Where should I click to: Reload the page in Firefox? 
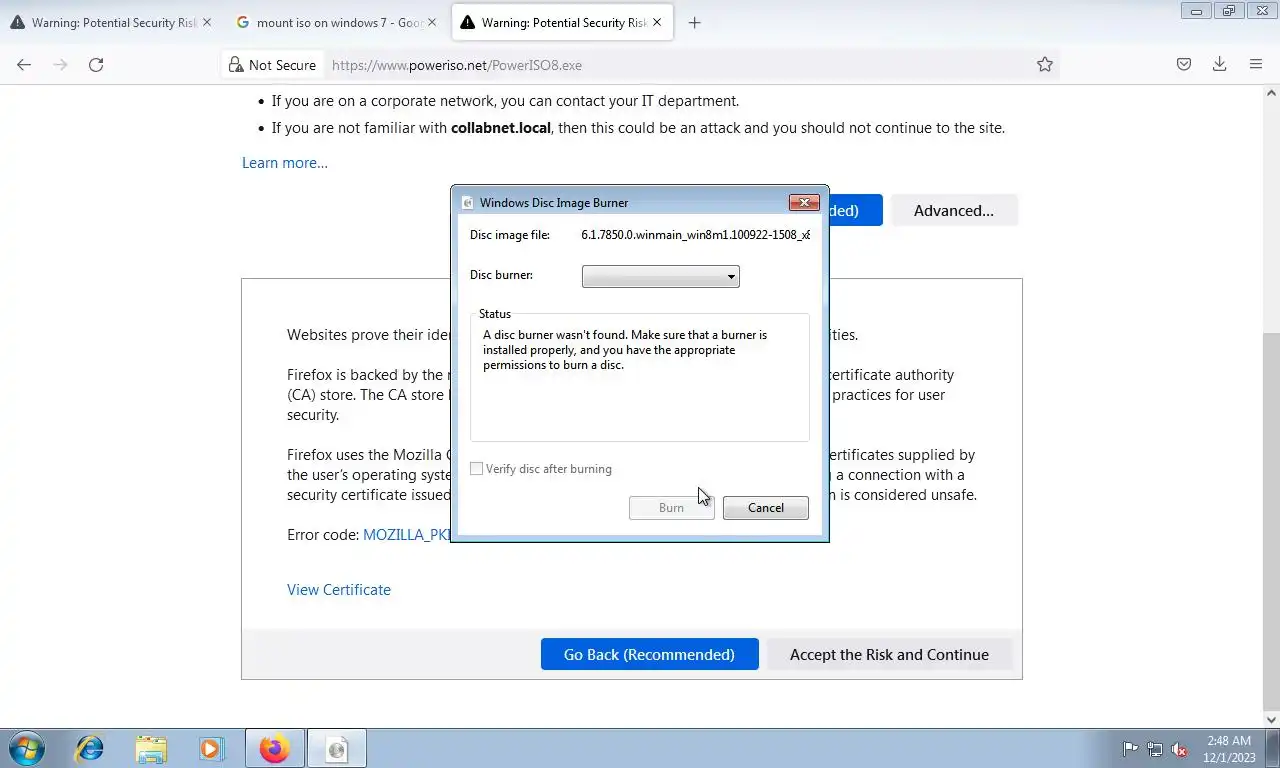click(96, 65)
